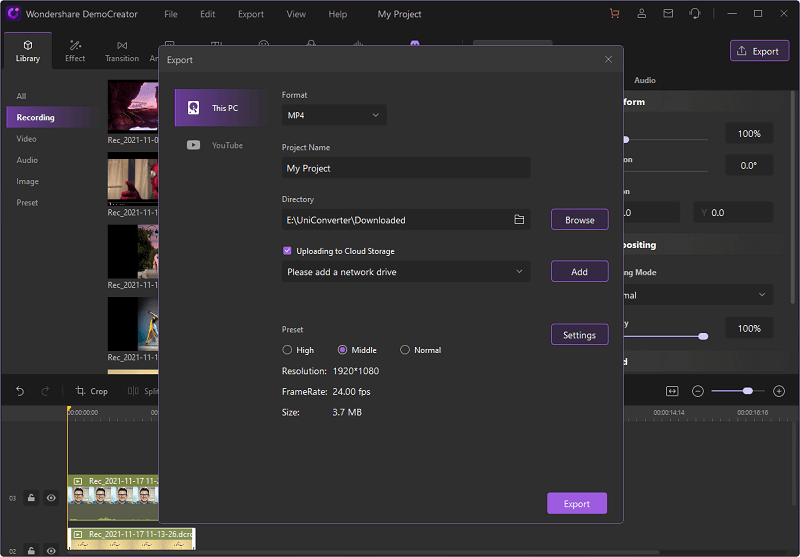Expand the network drive dropdown

[x=406, y=272]
